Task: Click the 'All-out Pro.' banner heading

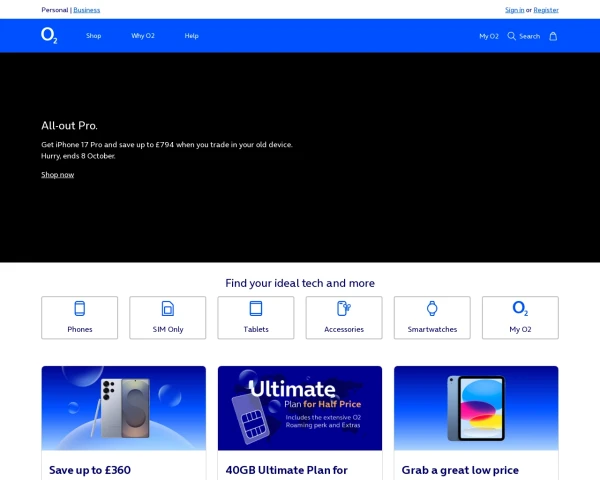Action: click(69, 126)
